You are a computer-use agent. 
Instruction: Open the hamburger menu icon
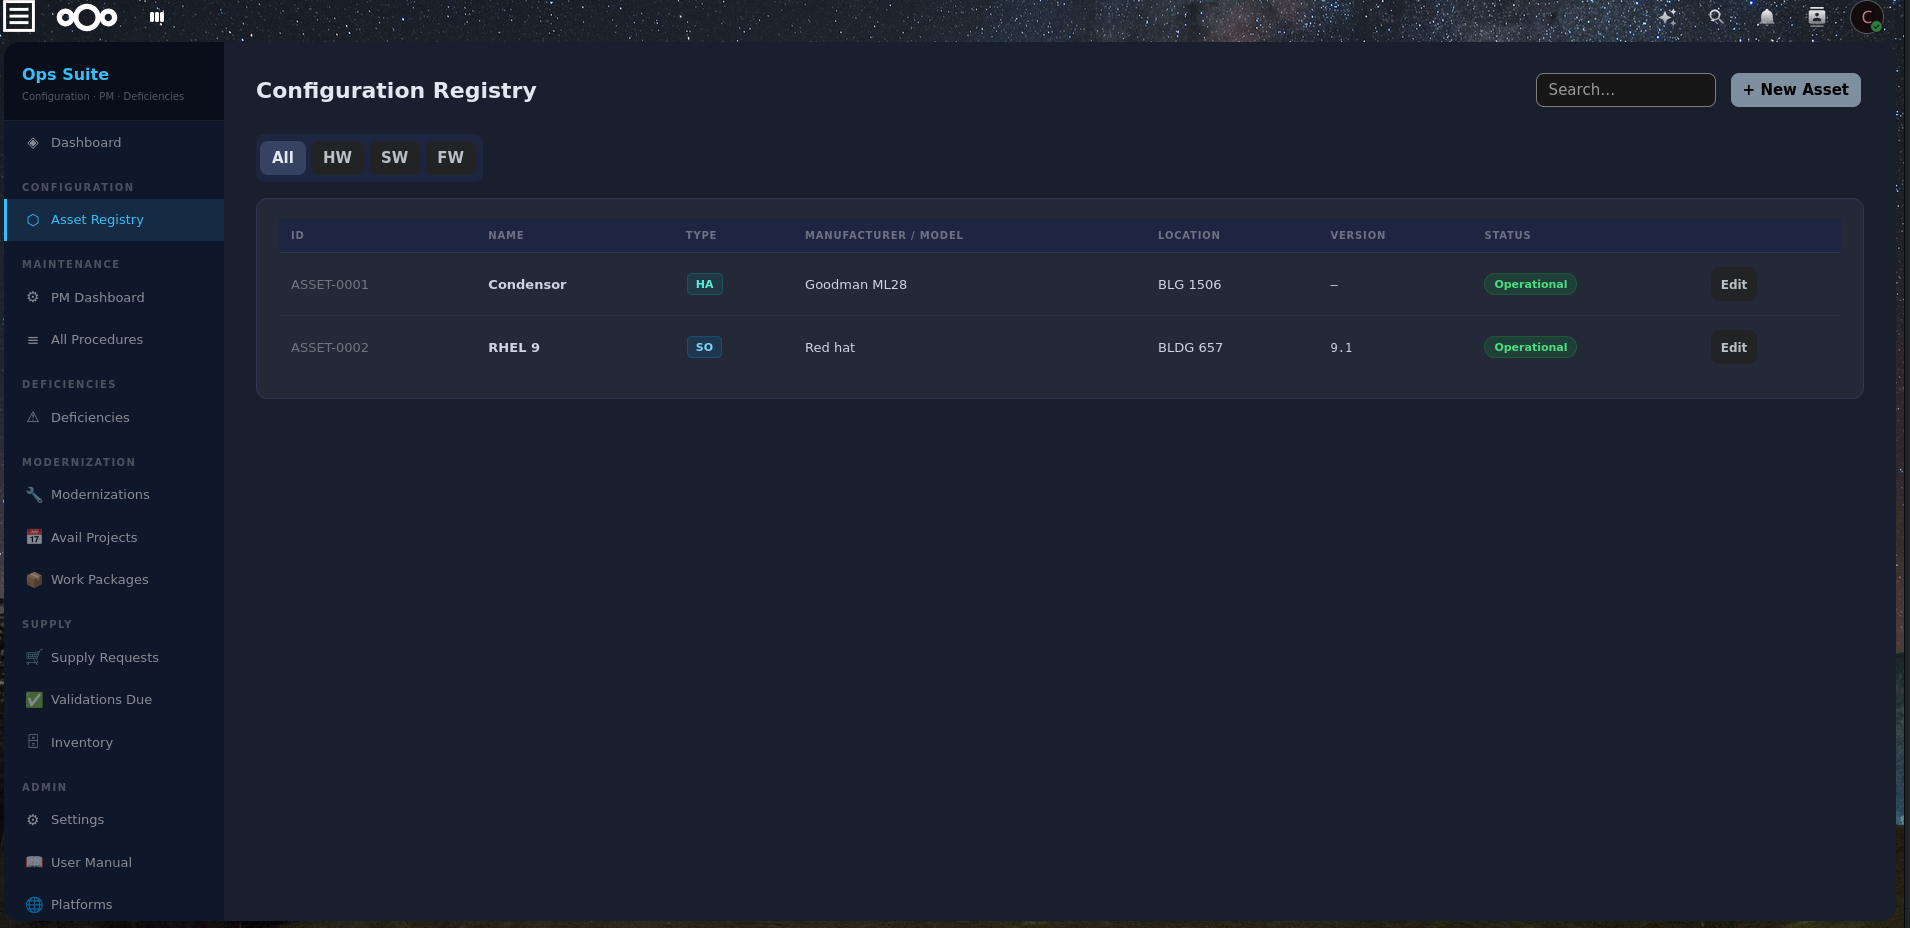coord(19,16)
